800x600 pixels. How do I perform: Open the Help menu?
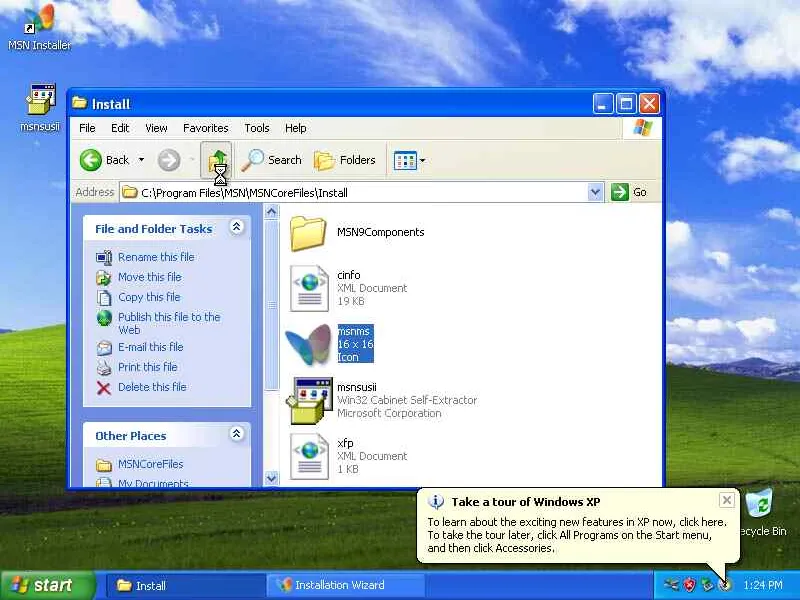(295, 128)
